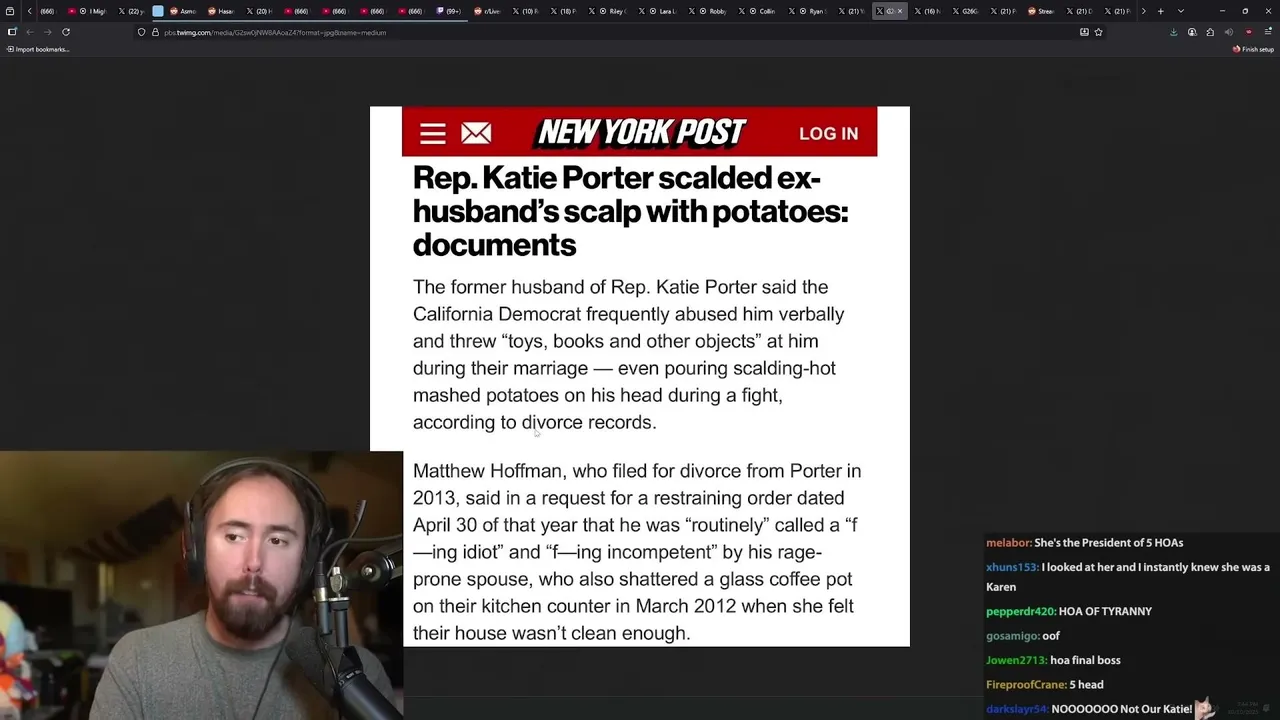Screen dimensions: 1280x720
Task: Click Jowen2713's "hoa final boss" message
Action: tap(1053, 660)
